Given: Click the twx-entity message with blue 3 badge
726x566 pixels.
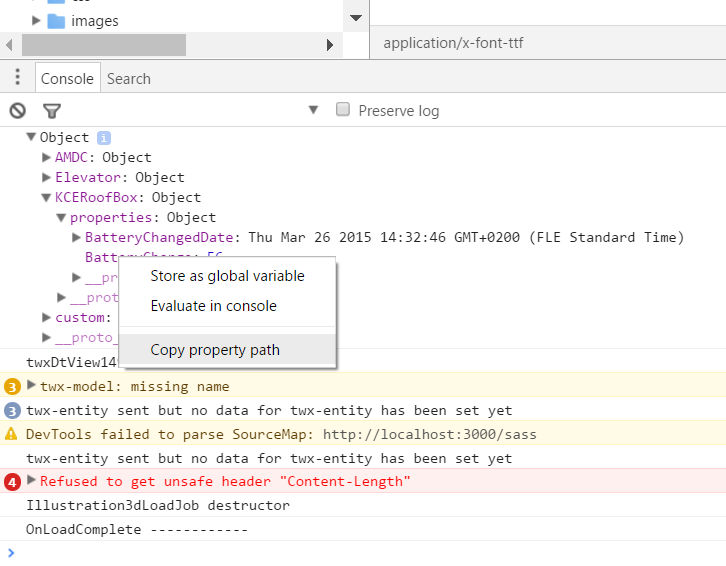Looking at the screenshot, I should 269,410.
